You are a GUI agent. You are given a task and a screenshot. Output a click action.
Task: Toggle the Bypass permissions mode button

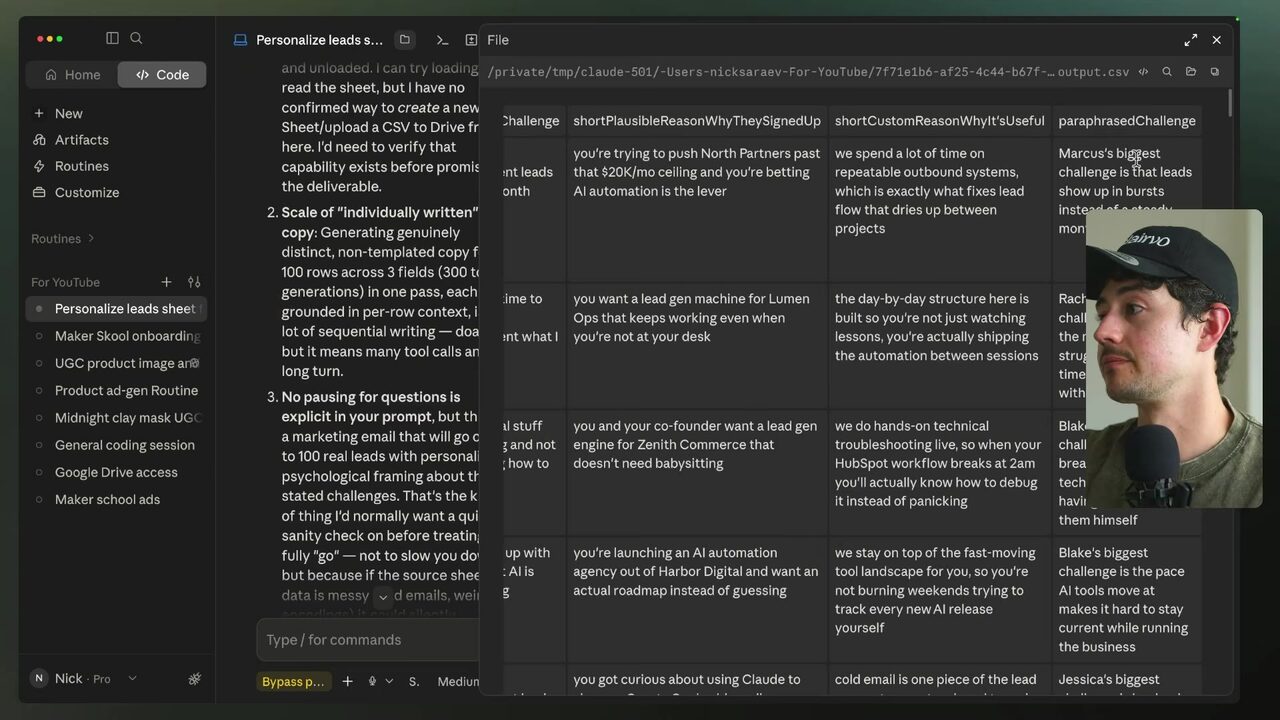tap(293, 681)
